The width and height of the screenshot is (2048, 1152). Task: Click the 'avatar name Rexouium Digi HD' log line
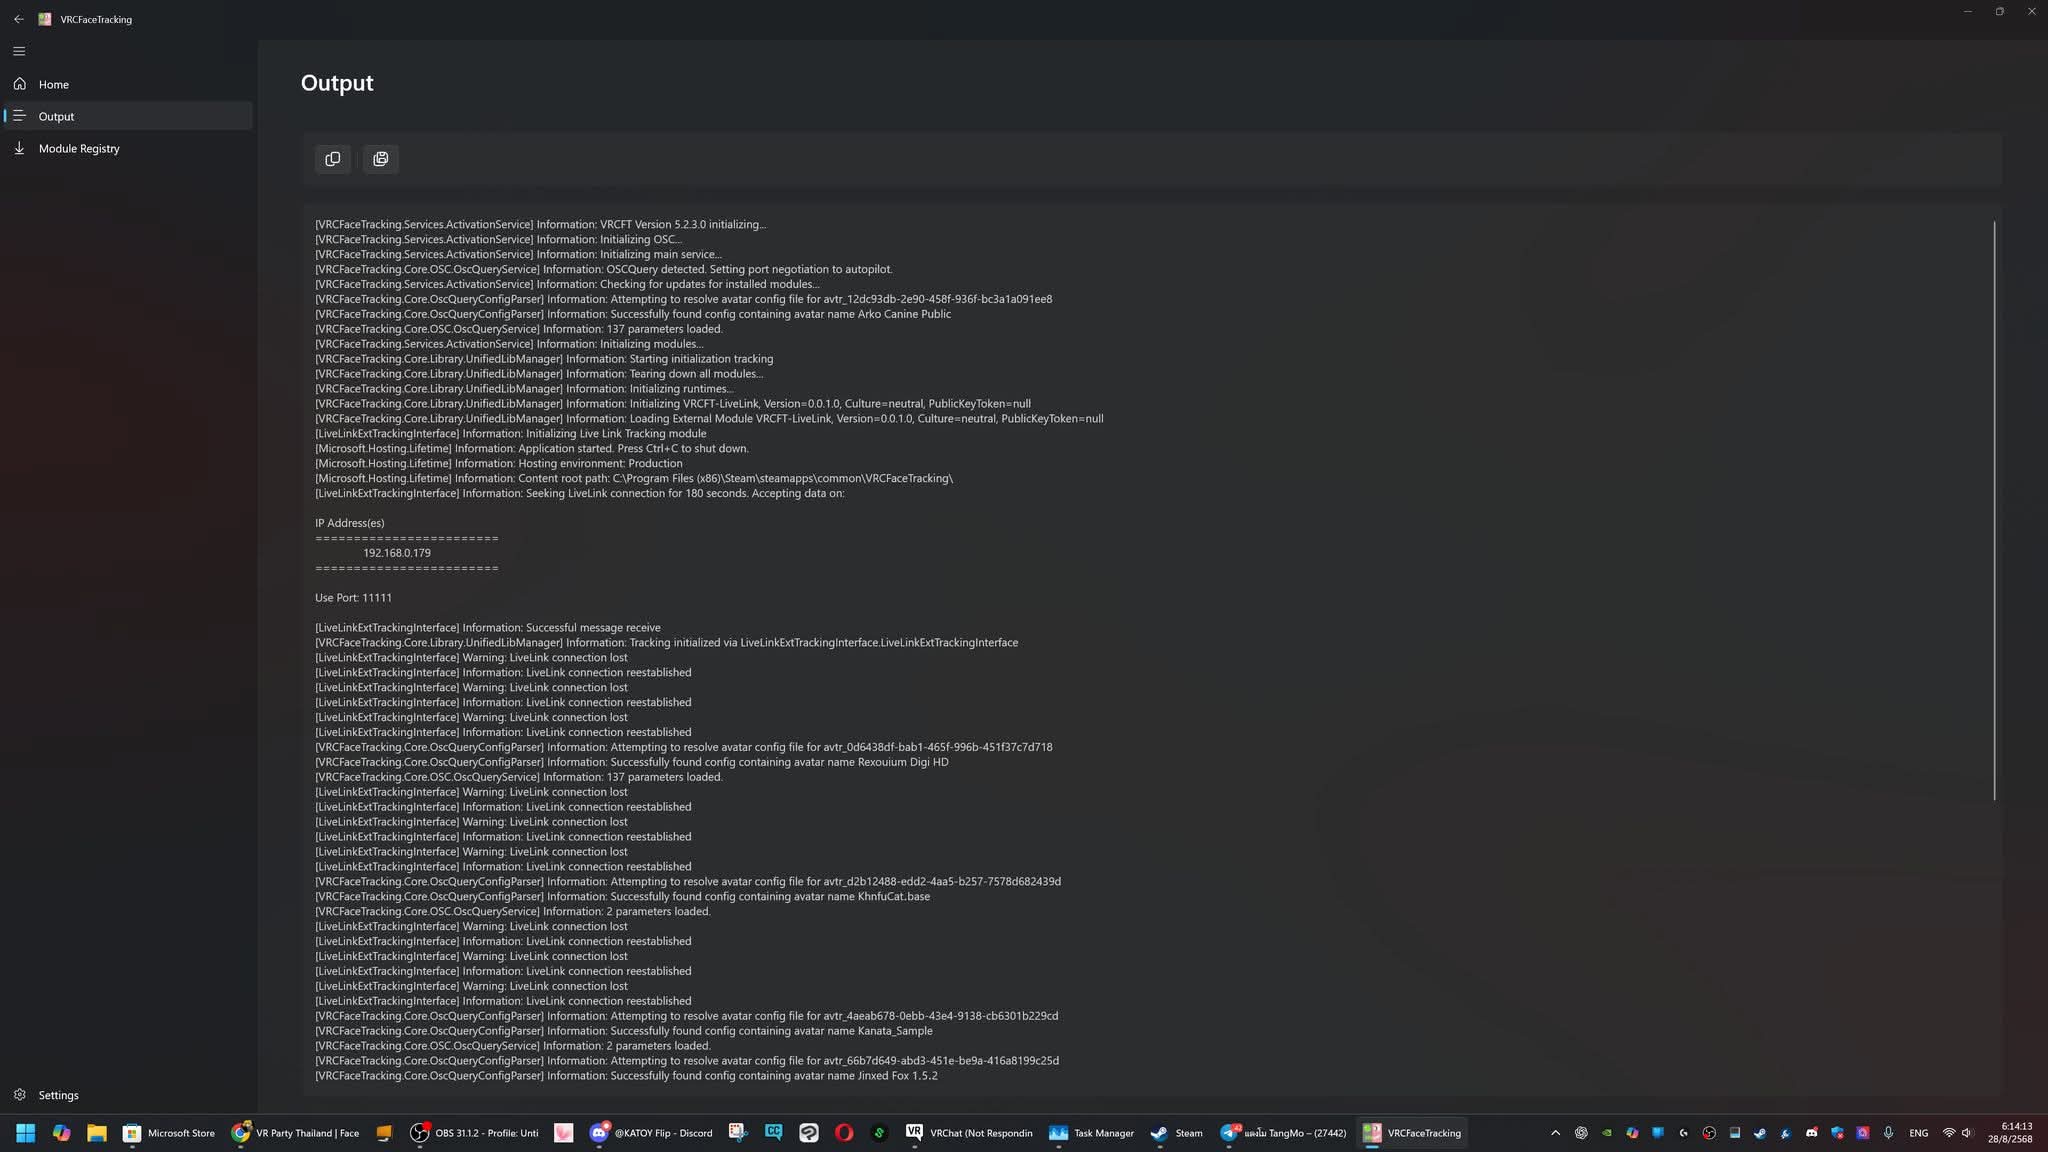[632, 762]
